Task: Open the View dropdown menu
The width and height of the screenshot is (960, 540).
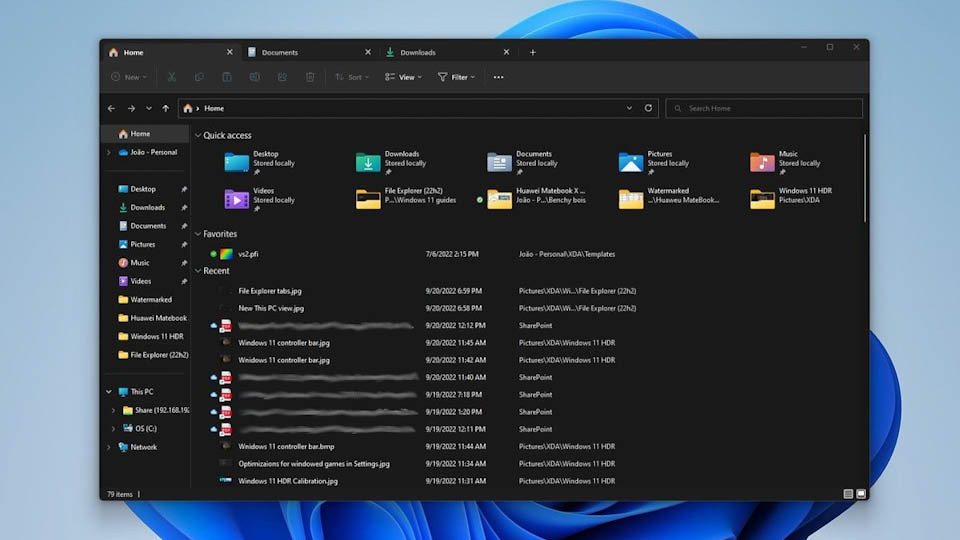Action: tap(403, 77)
